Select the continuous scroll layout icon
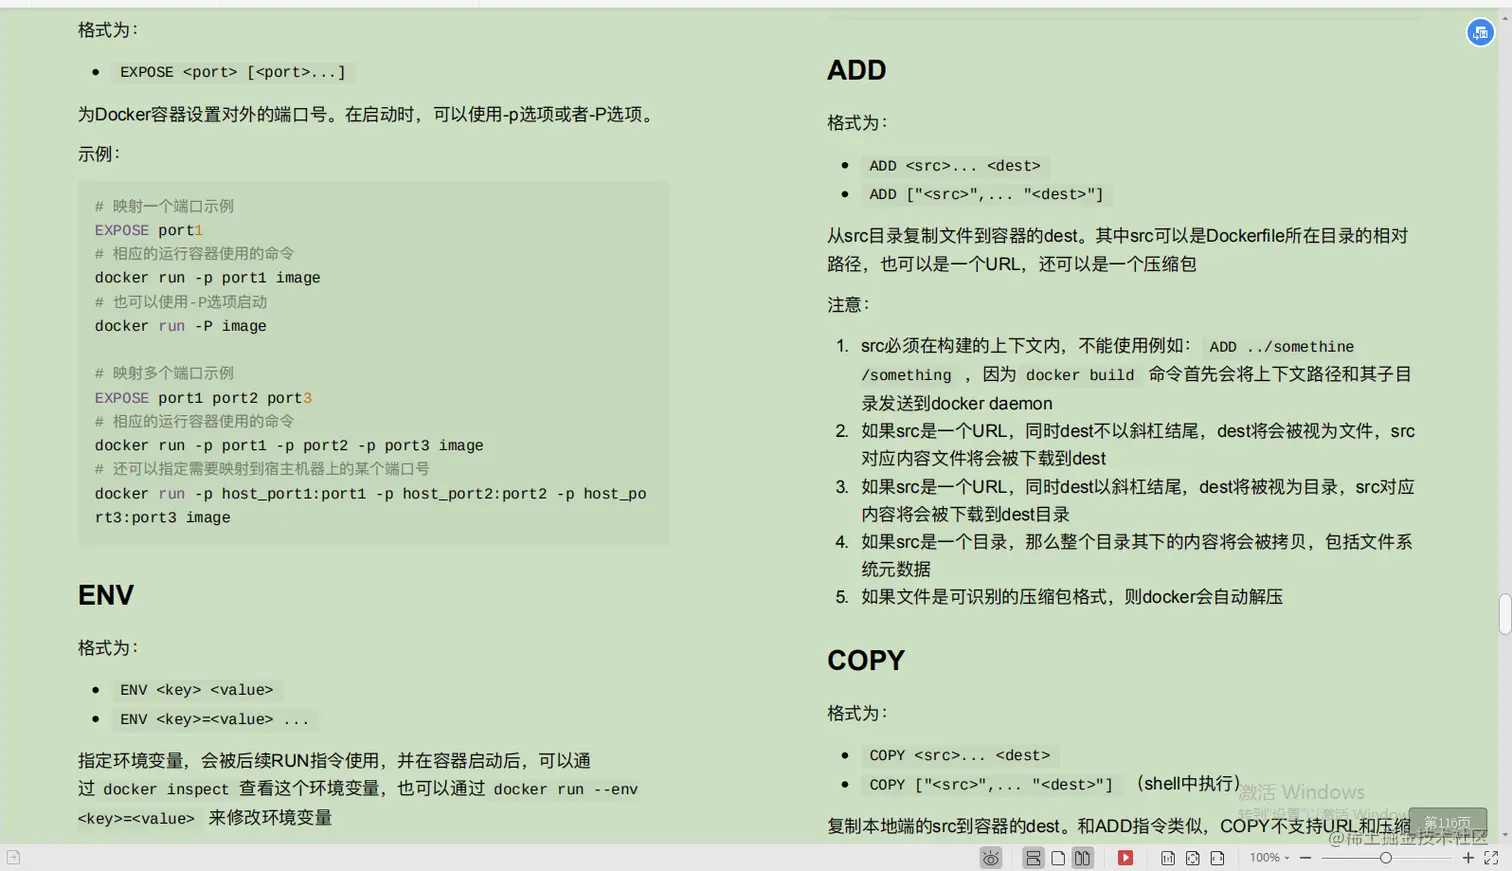The image size is (1512, 871). tap(1034, 857)
